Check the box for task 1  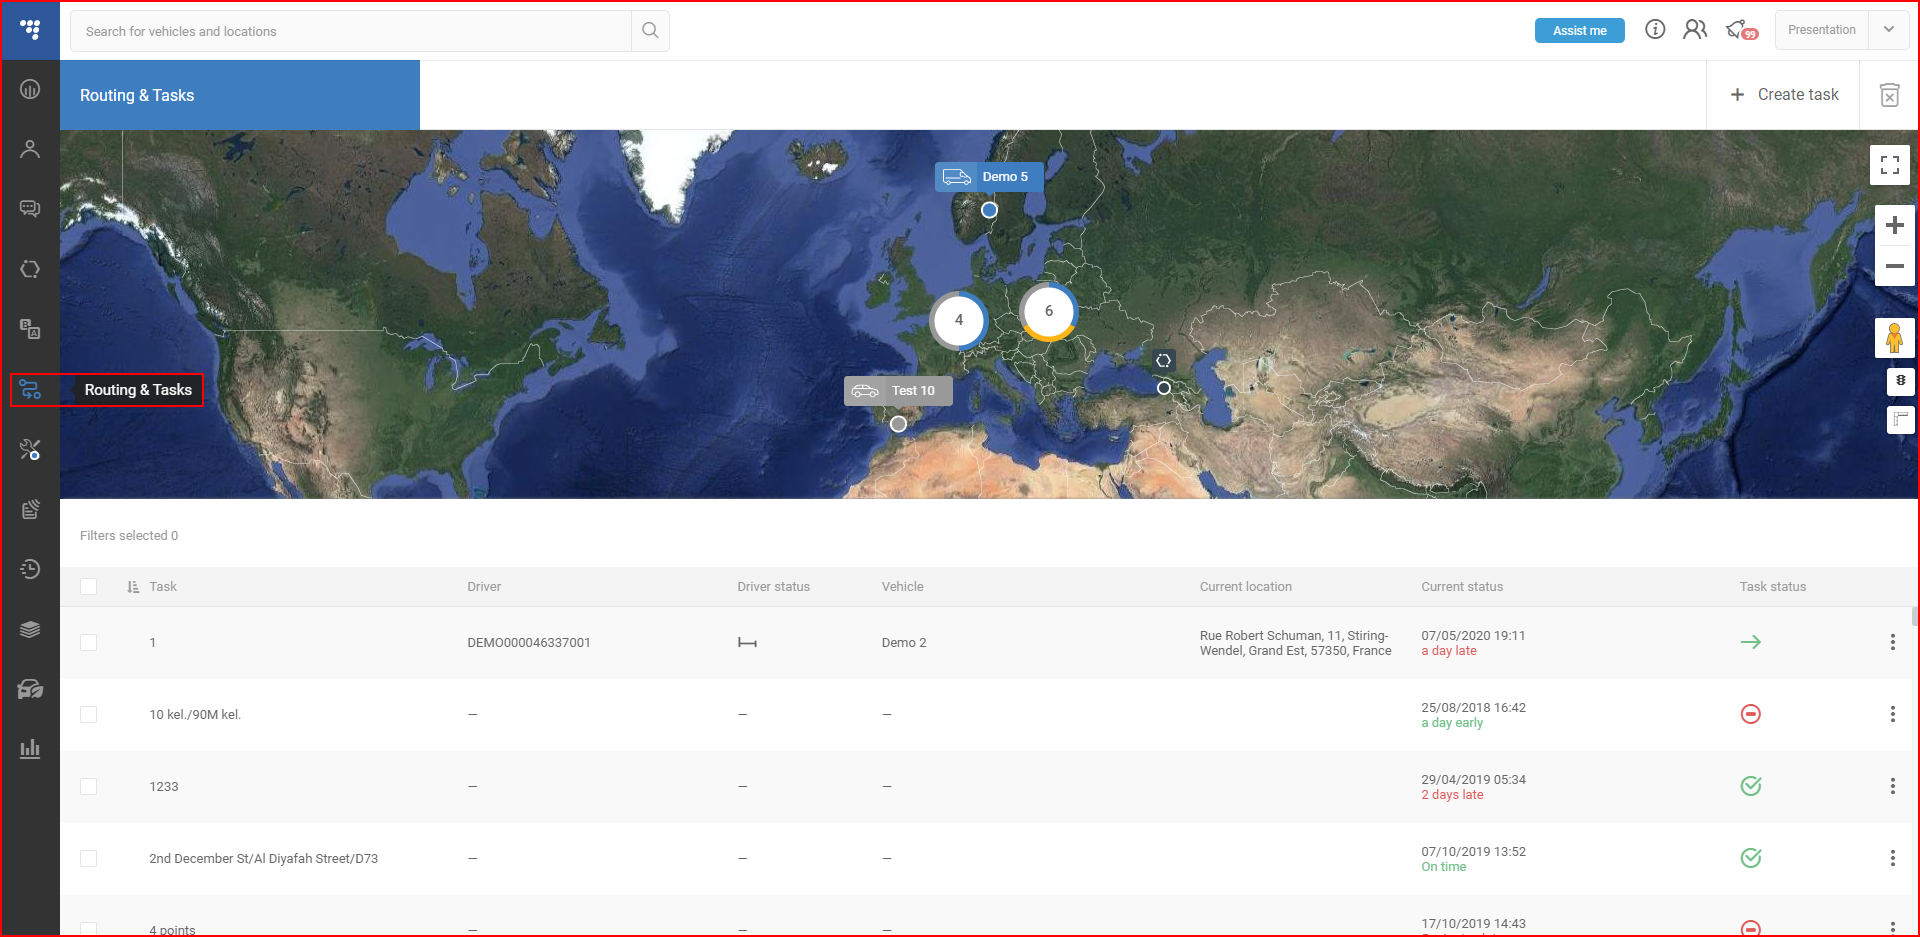click(x=89, y=643)
